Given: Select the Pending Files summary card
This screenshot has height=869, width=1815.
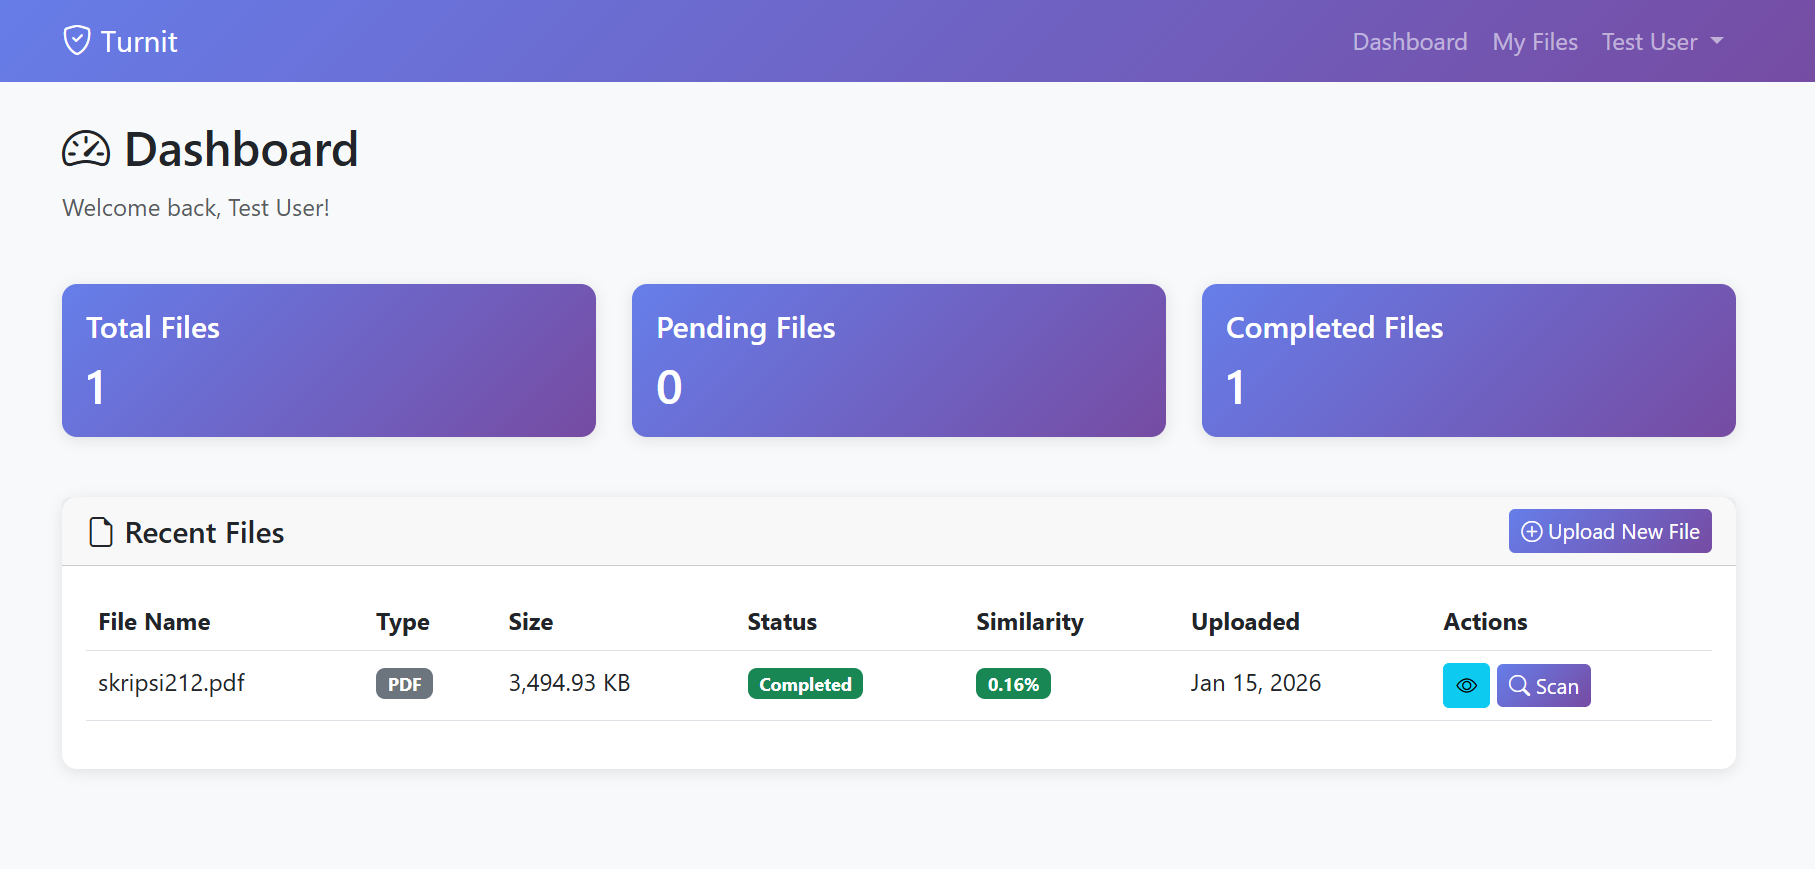Looking at the screenshot, I should tap(898, 360).
